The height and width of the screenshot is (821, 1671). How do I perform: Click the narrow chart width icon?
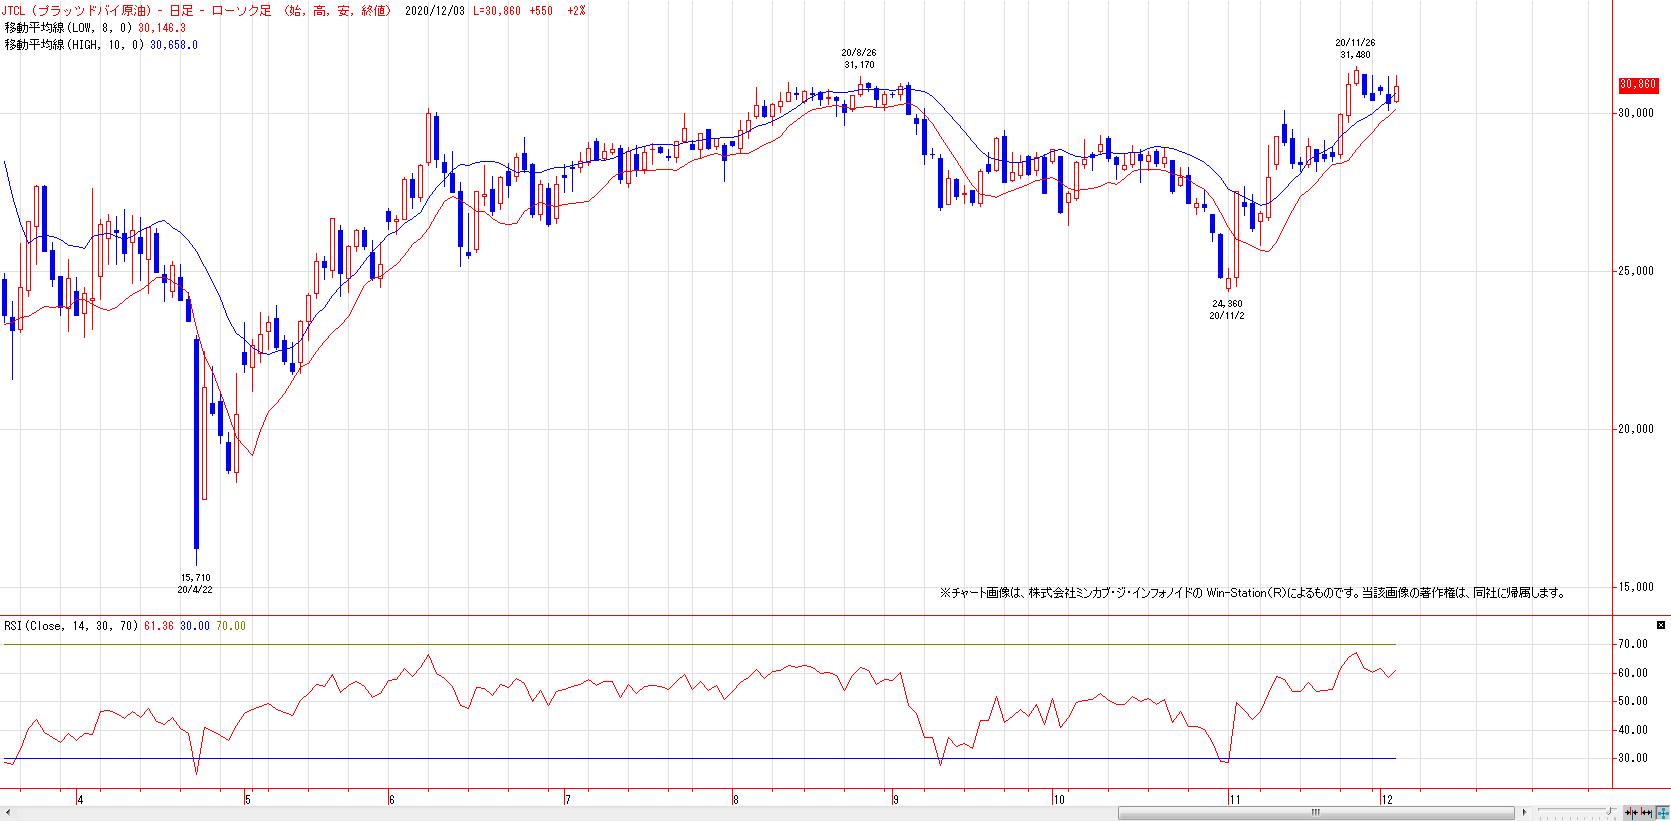pyautogui.click(x=1631, y=812)
